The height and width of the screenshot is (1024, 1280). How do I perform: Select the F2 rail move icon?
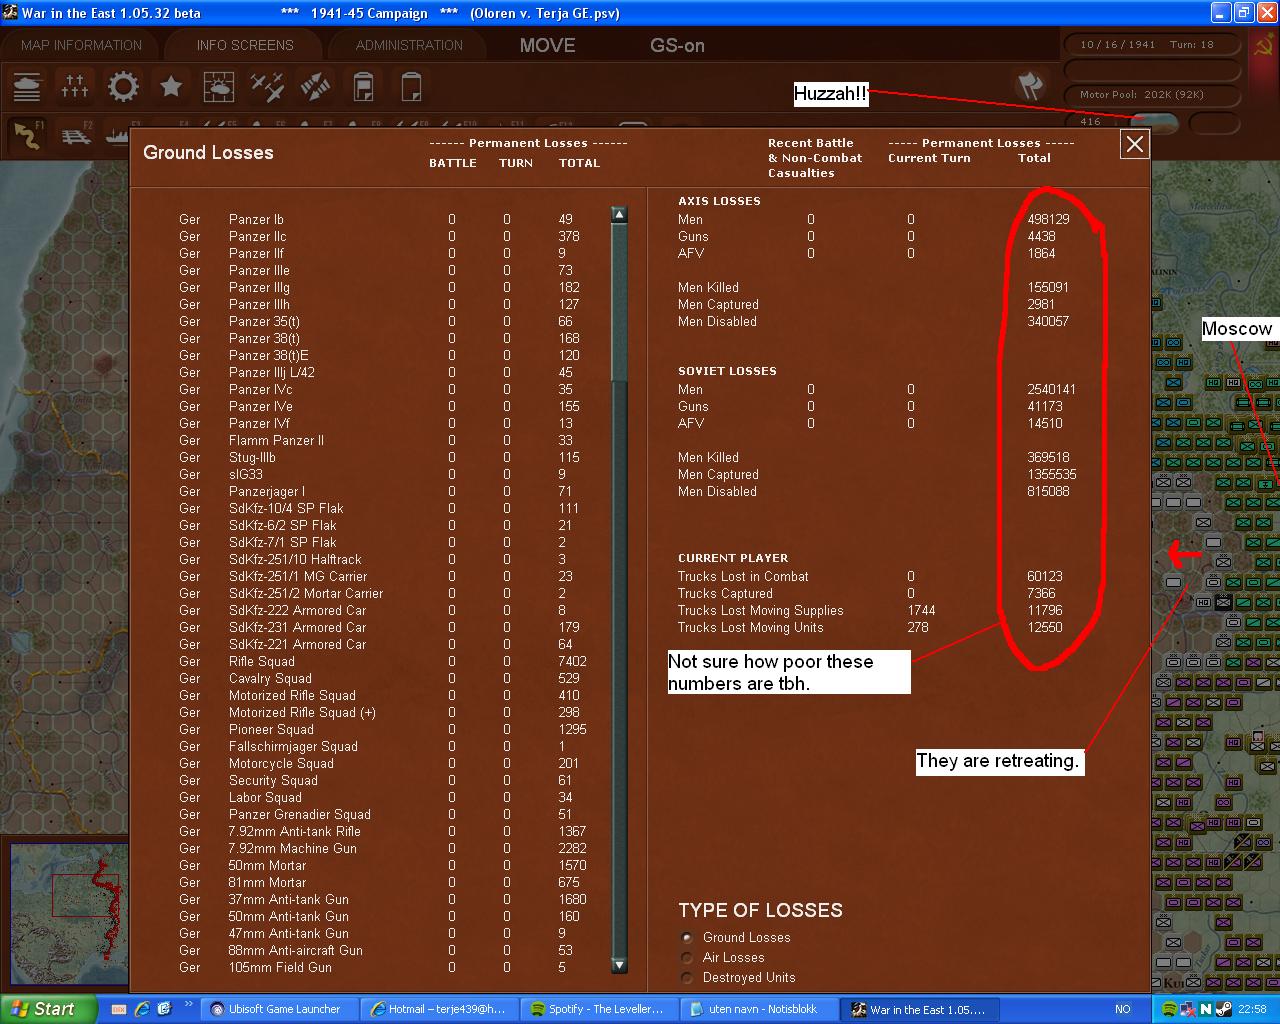pyautogui.click(x=76, y=135)
